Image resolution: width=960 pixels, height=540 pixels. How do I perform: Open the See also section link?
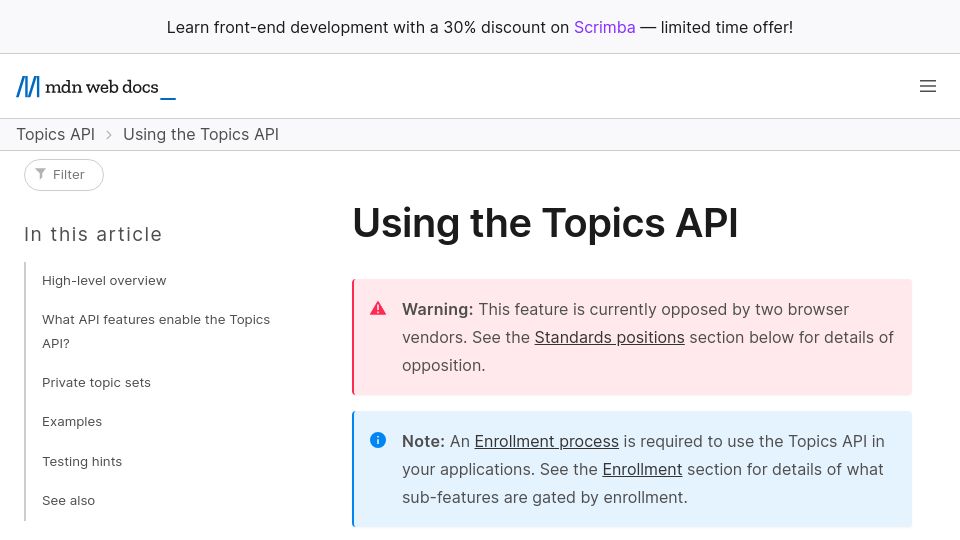(69, 501)
